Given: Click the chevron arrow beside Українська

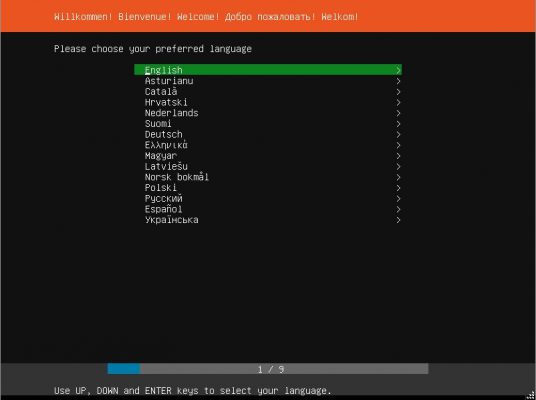Looking at the screenshot, I should pyautogui.click(x=398, y=220).
